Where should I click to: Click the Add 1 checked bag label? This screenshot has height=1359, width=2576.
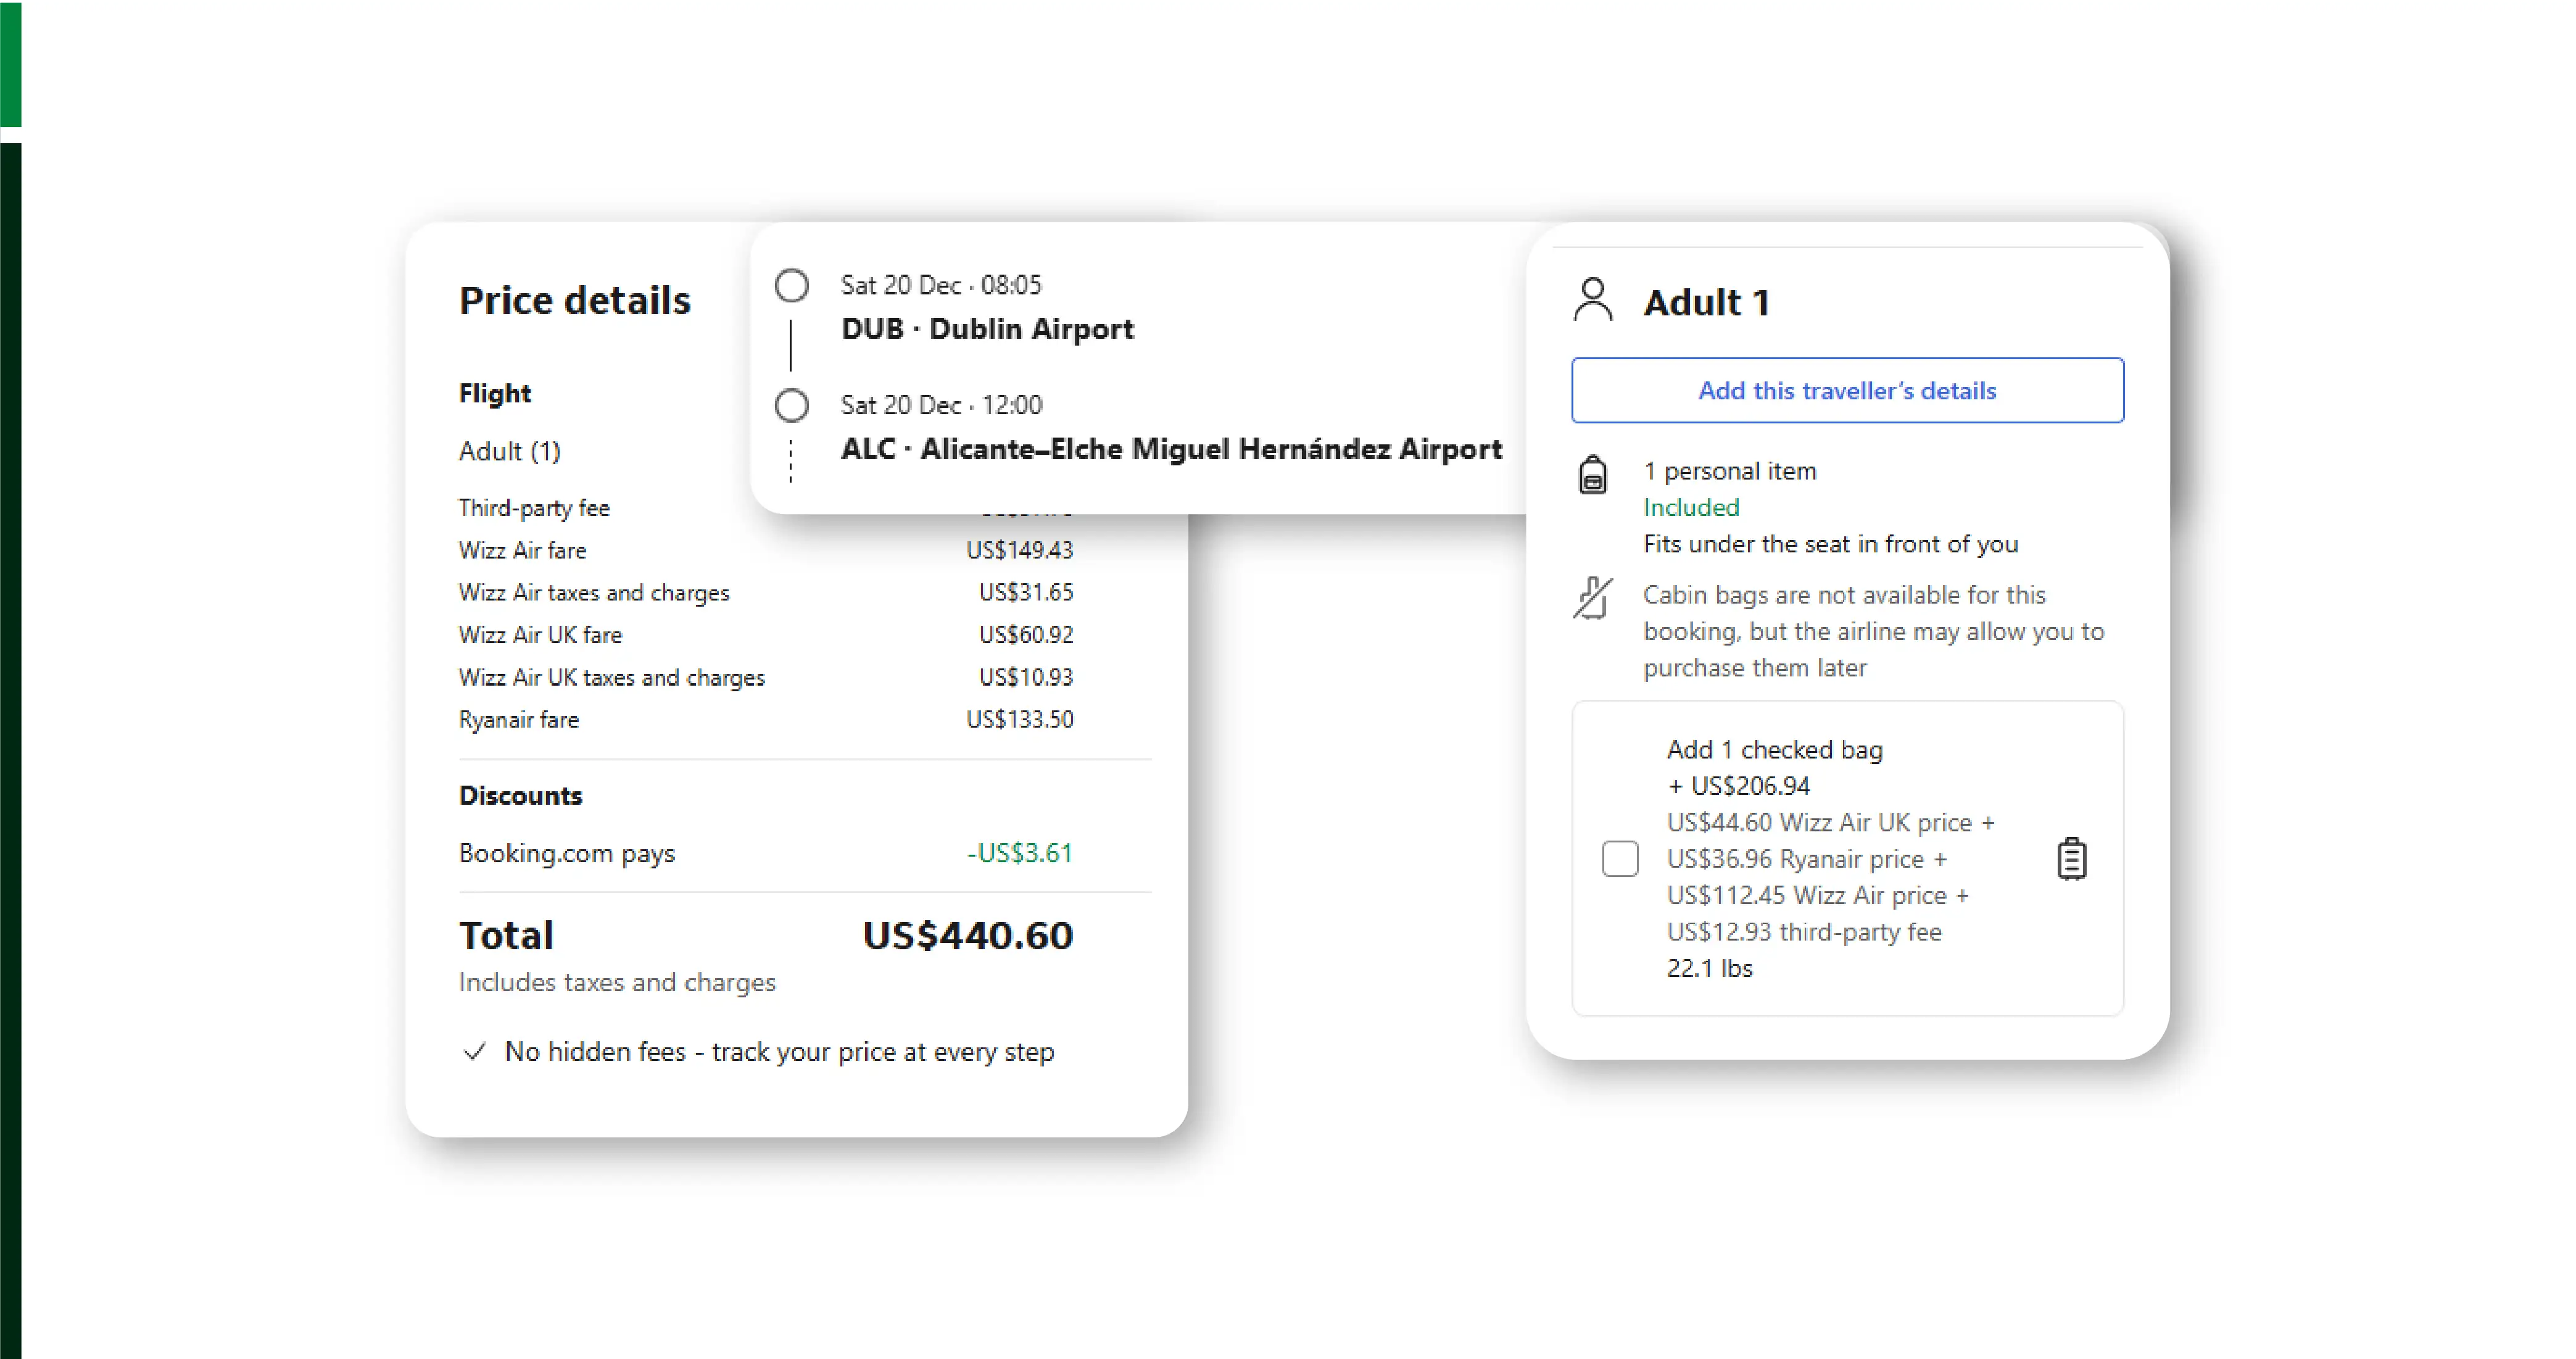(1774, 750)
